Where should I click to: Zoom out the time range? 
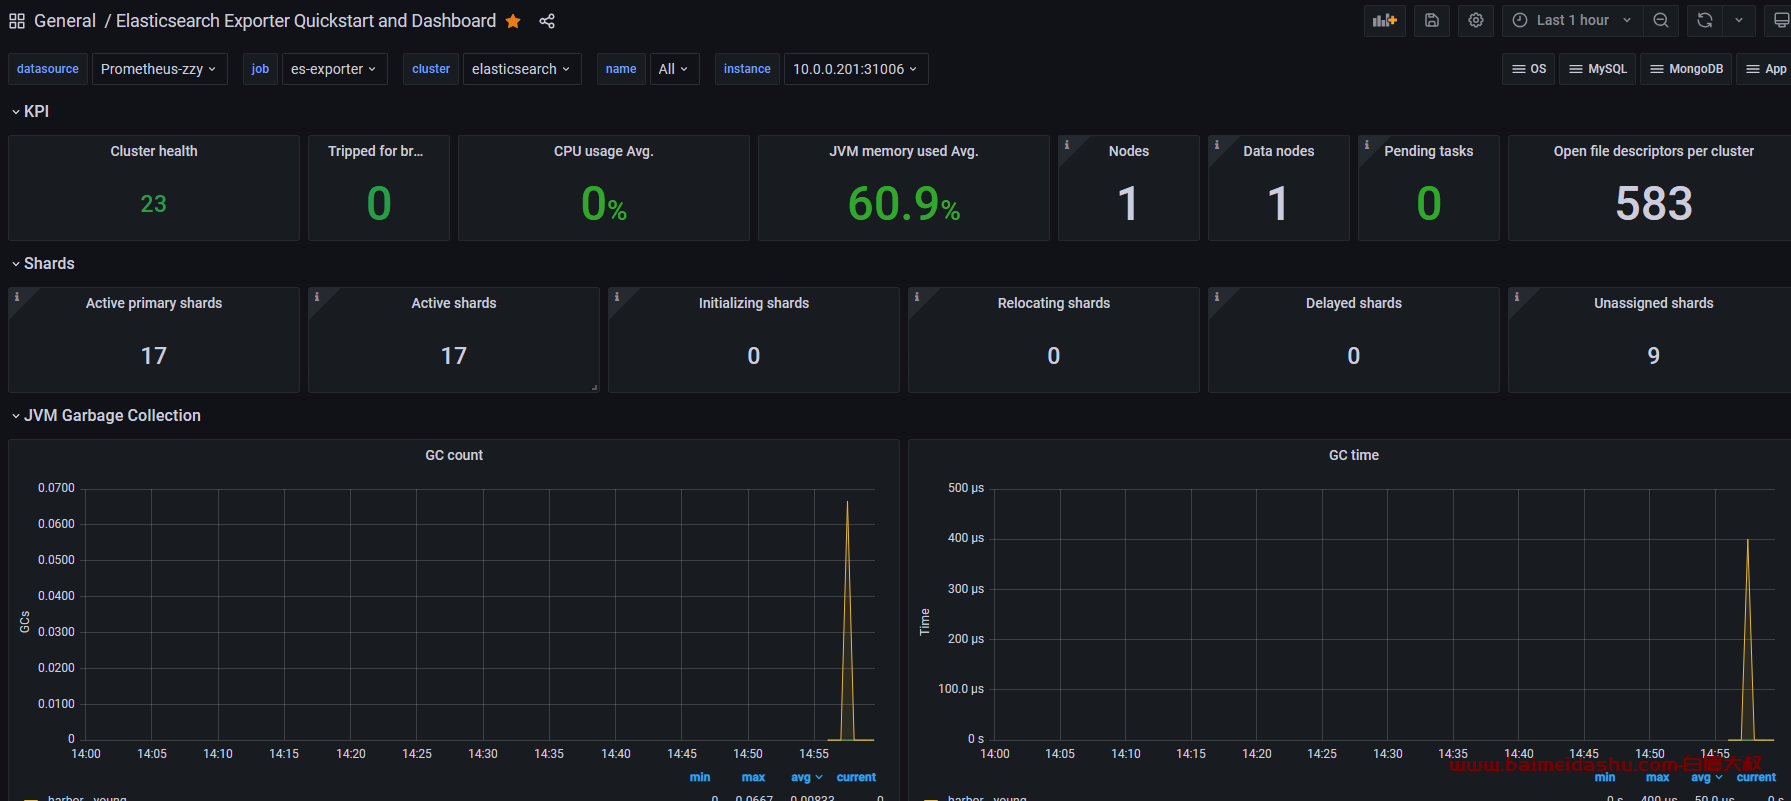[x=1661, y=20]
